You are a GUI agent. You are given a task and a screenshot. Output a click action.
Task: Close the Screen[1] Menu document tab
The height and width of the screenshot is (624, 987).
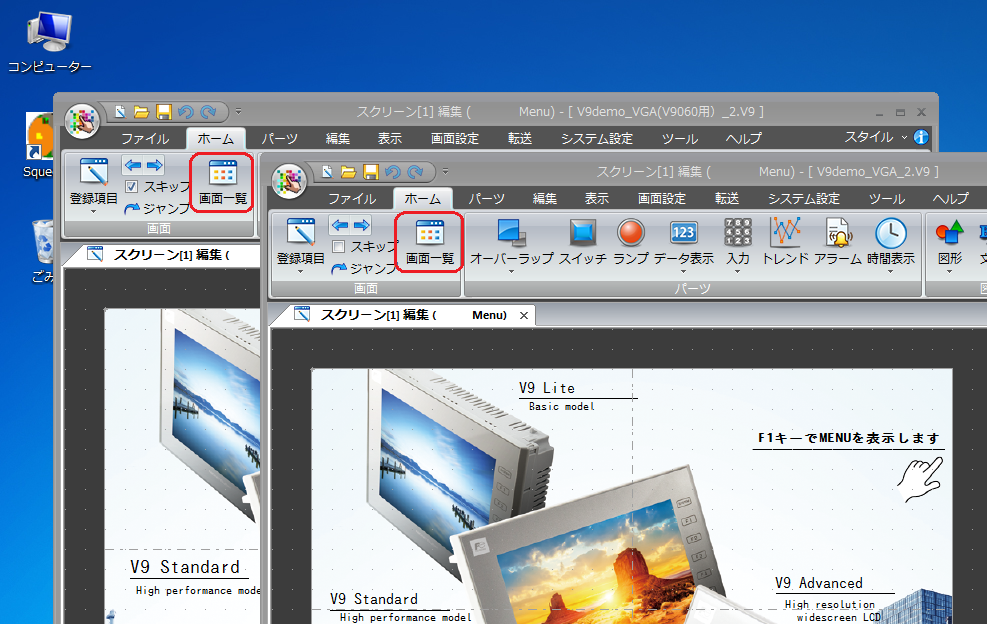click(524, 315)
